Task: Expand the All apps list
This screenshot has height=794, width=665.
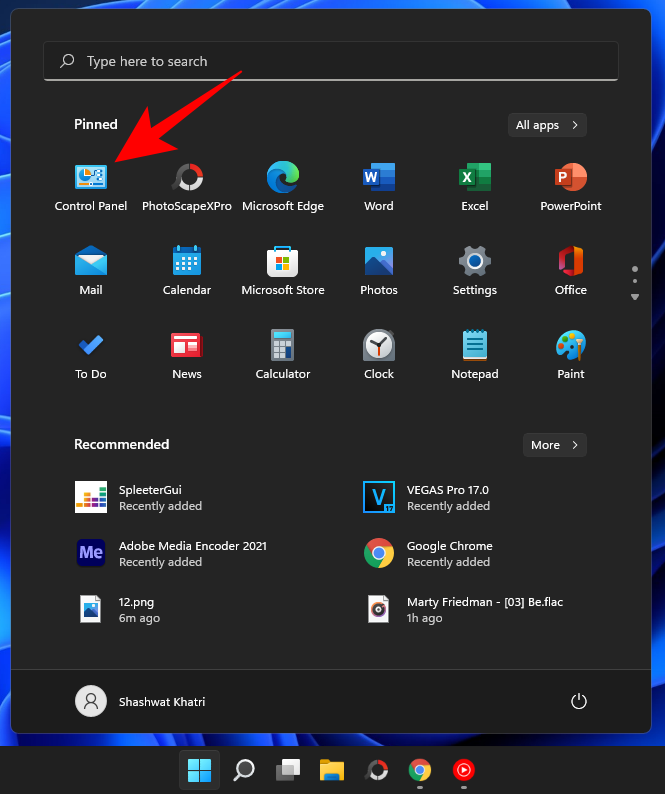Action: [547, 125]
